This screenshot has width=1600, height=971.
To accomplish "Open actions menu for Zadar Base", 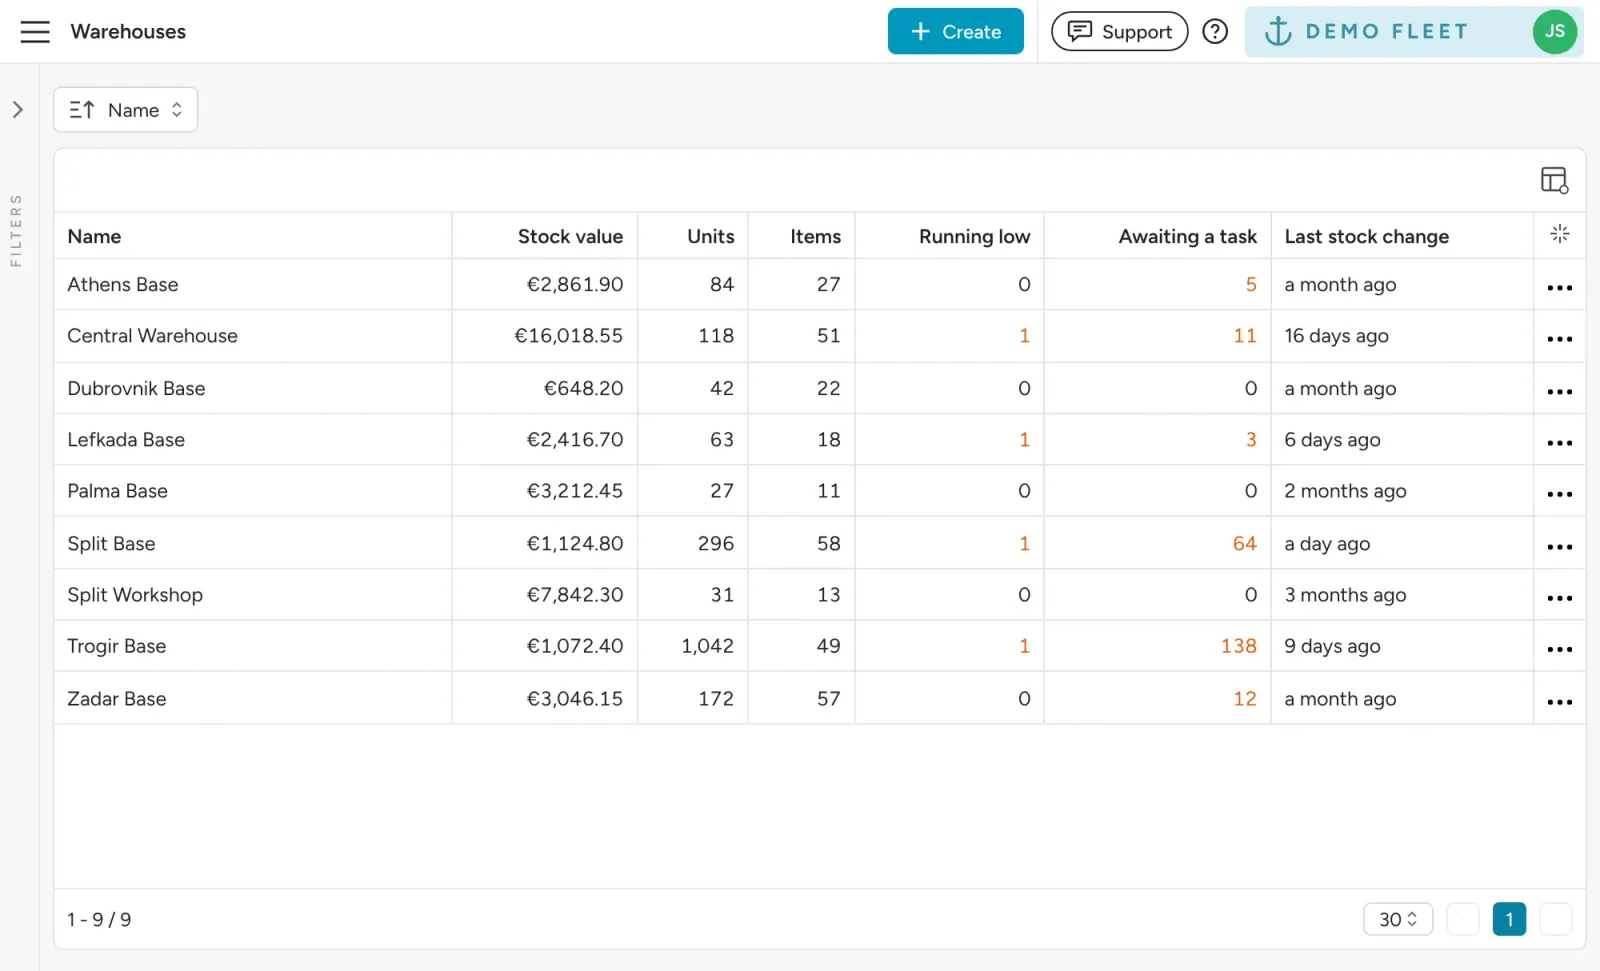I will tap(1559, 702).
